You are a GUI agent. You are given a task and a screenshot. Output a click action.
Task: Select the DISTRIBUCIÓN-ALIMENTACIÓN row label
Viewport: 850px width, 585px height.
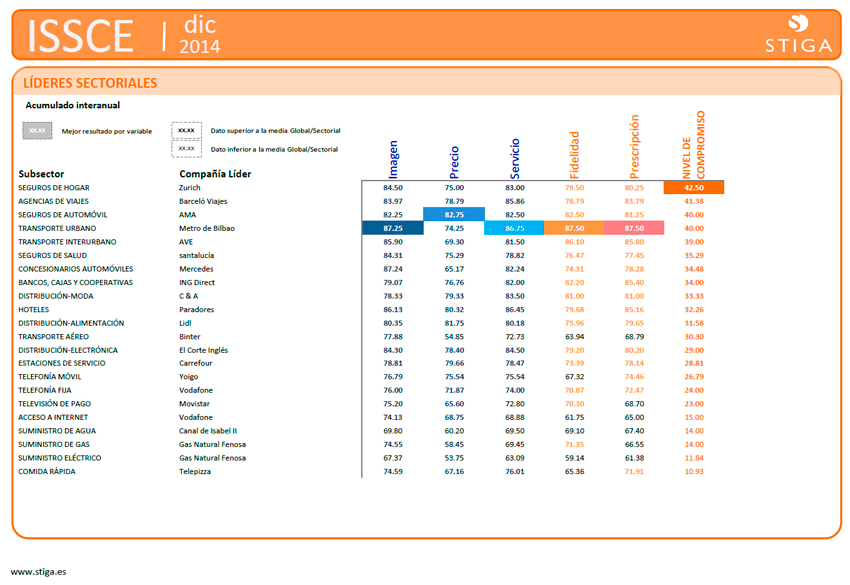[72, 323]
